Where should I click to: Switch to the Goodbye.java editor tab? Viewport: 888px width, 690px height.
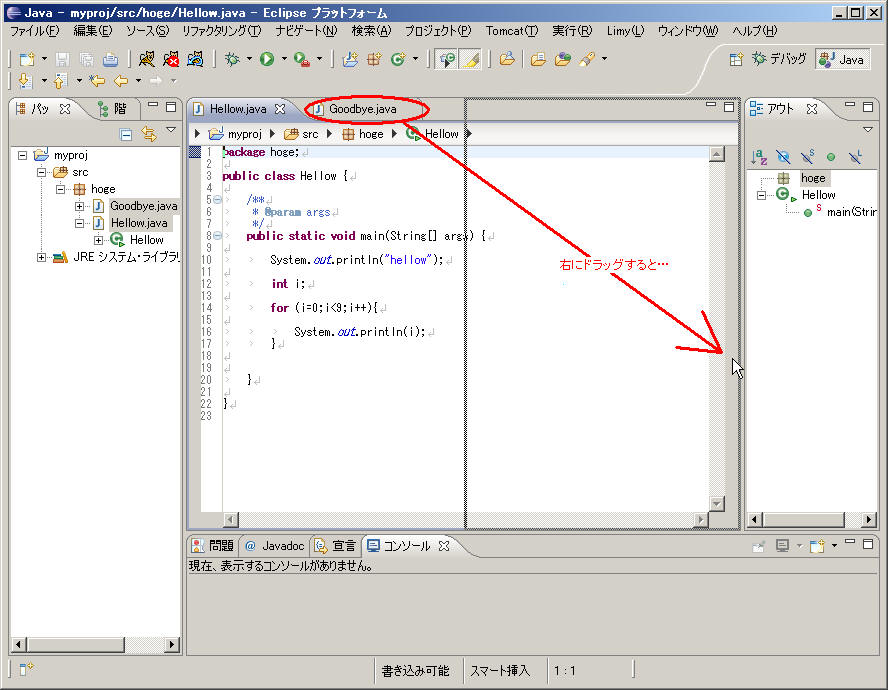tap(362, 108)
